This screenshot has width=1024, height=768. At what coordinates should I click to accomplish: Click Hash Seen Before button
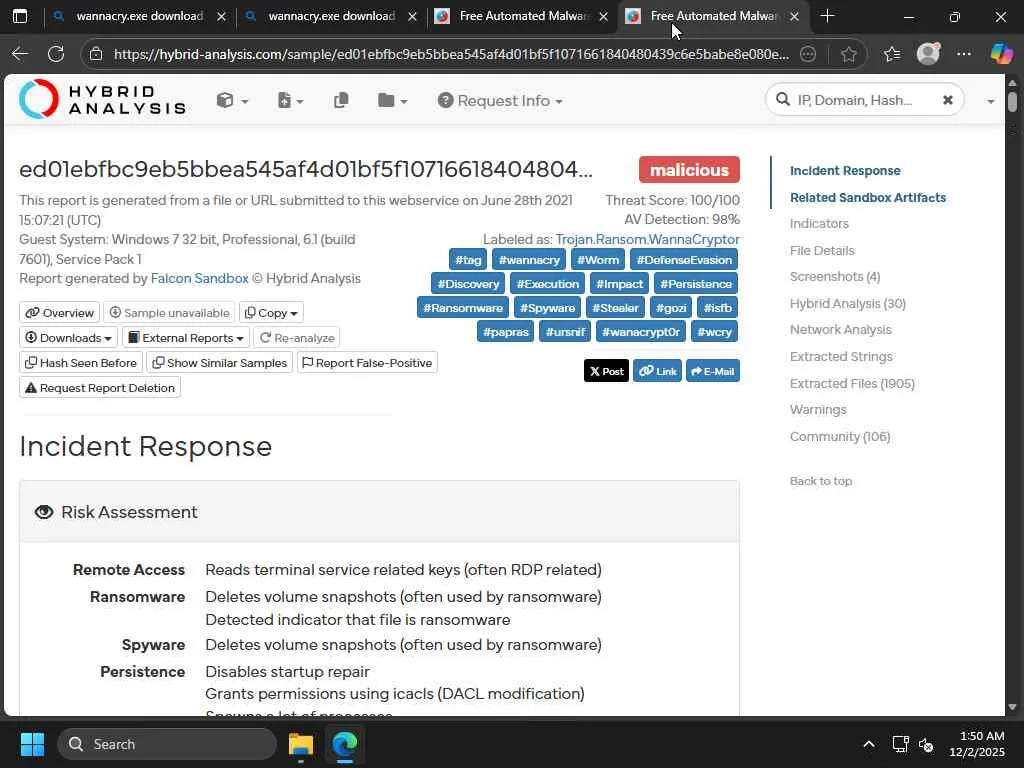tap(81, 363)
